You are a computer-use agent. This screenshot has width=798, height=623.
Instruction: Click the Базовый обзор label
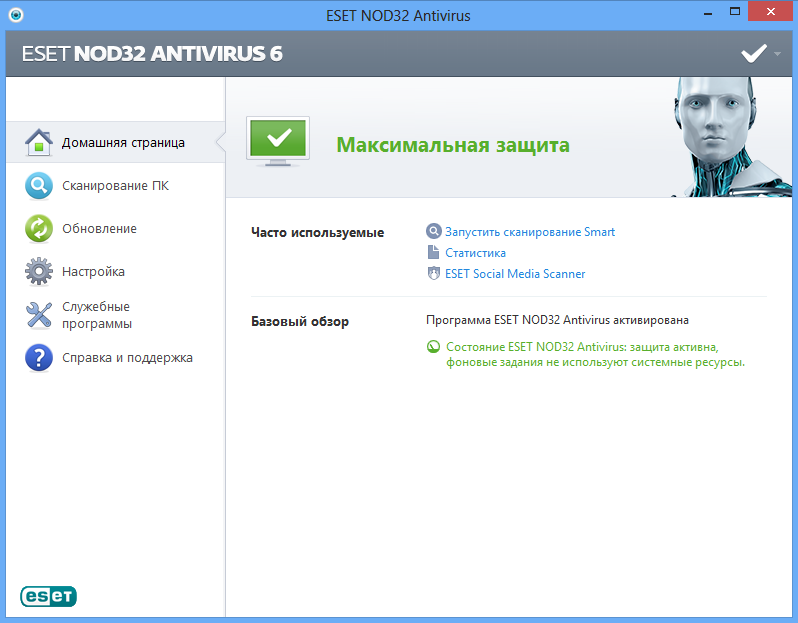click(x=300, y=322)
